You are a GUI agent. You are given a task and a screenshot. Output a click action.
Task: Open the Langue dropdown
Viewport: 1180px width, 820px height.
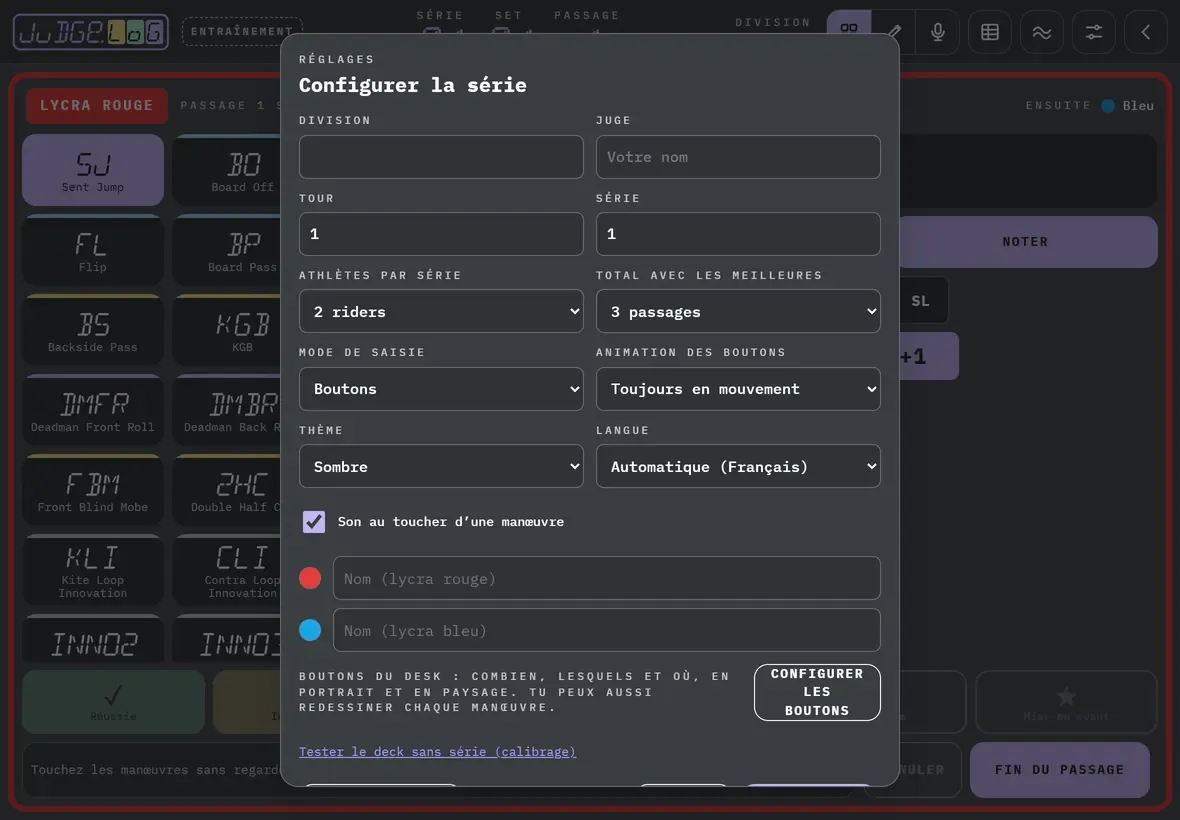pyautogui.click(x=738, y=466)
